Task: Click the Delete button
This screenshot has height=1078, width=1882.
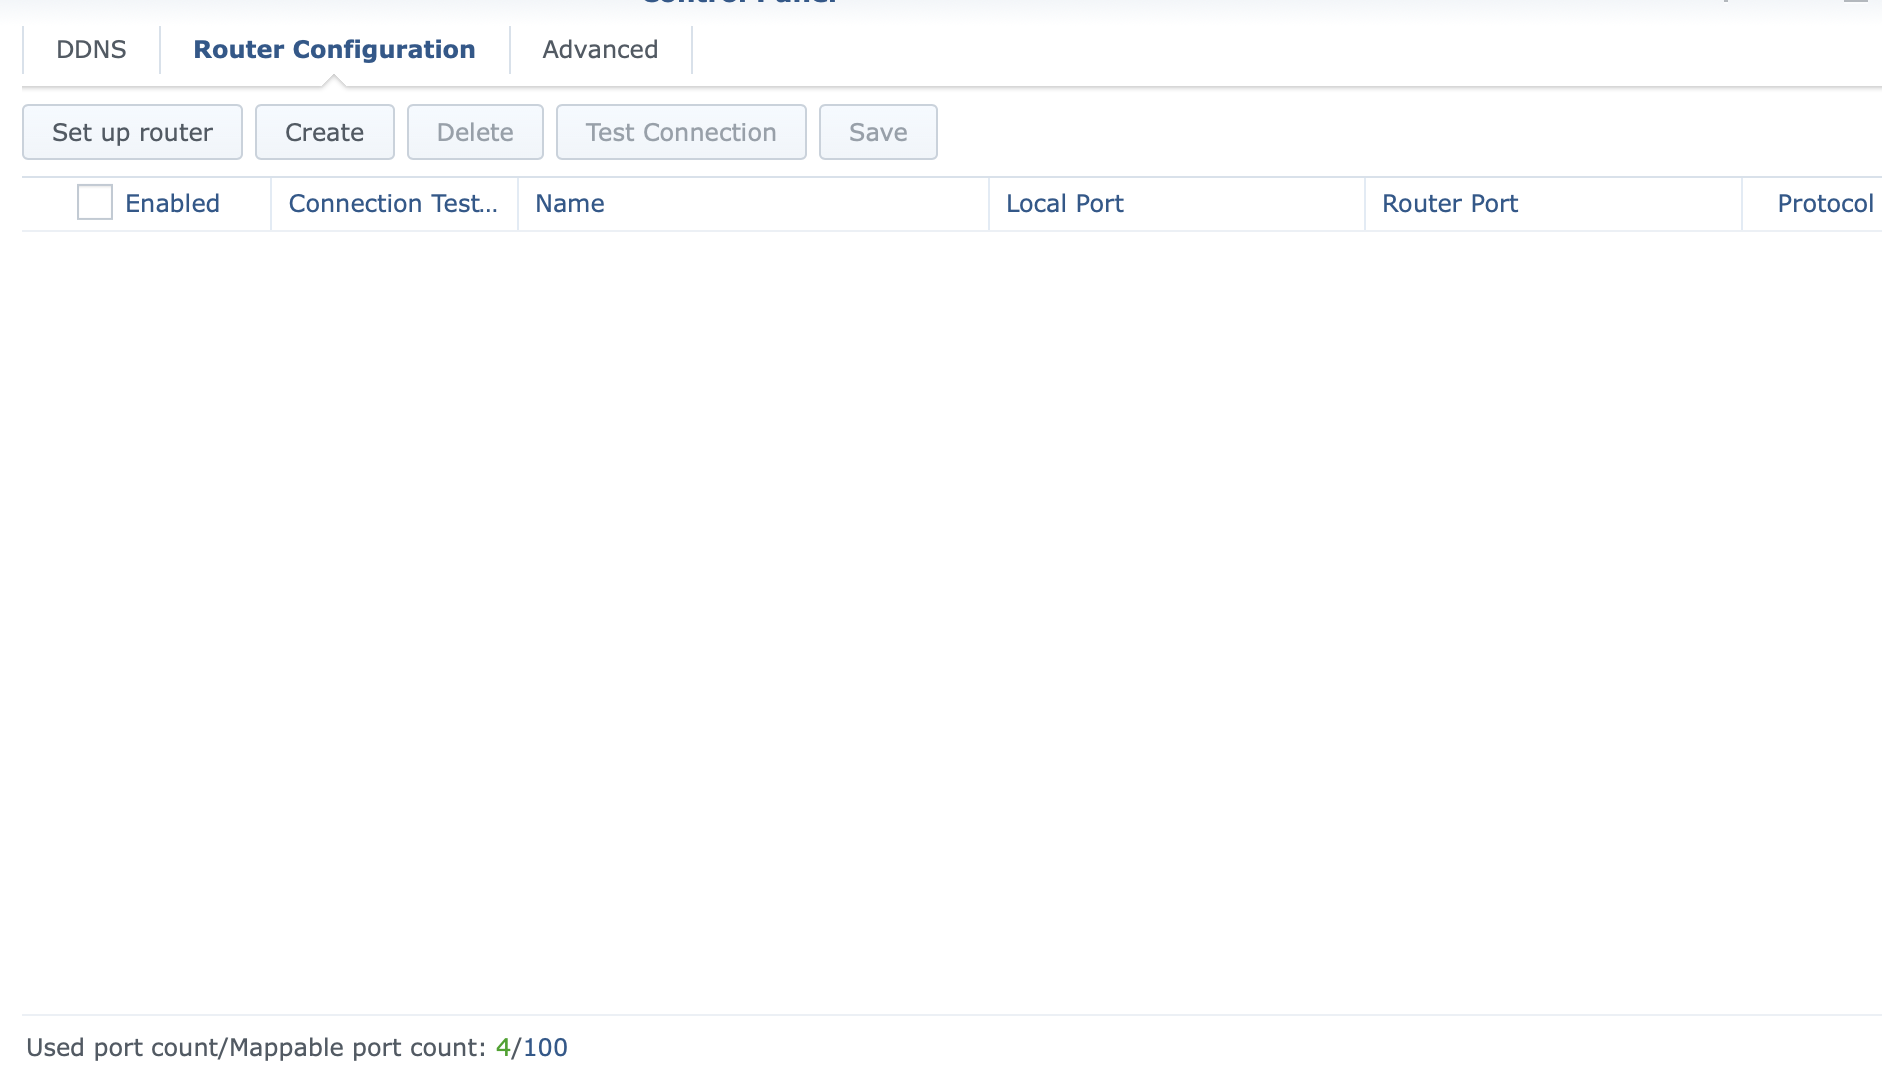Action: [475, 132]
